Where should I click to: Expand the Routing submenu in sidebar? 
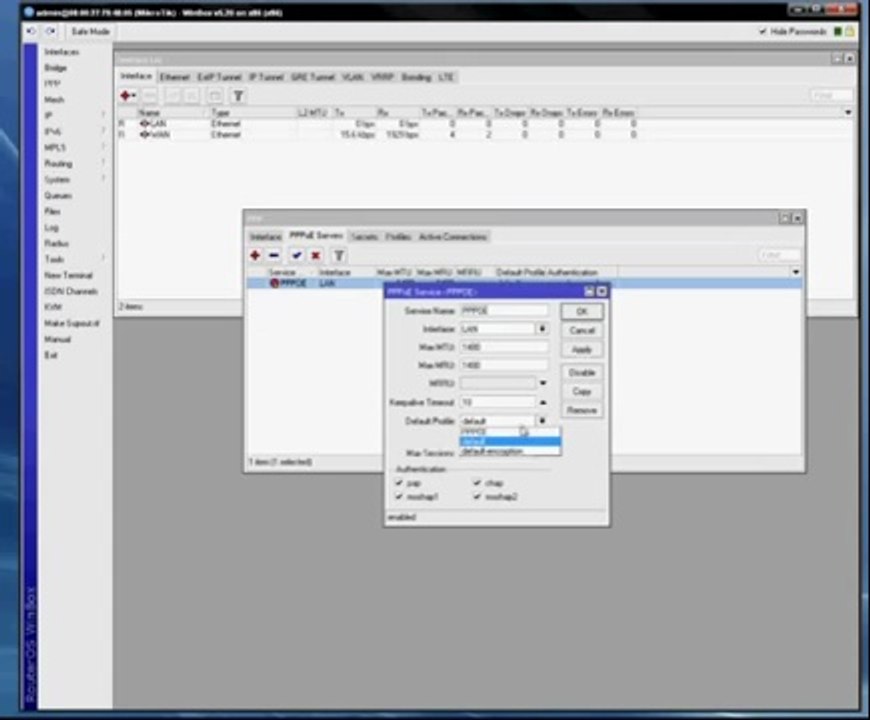coord(103,163)
